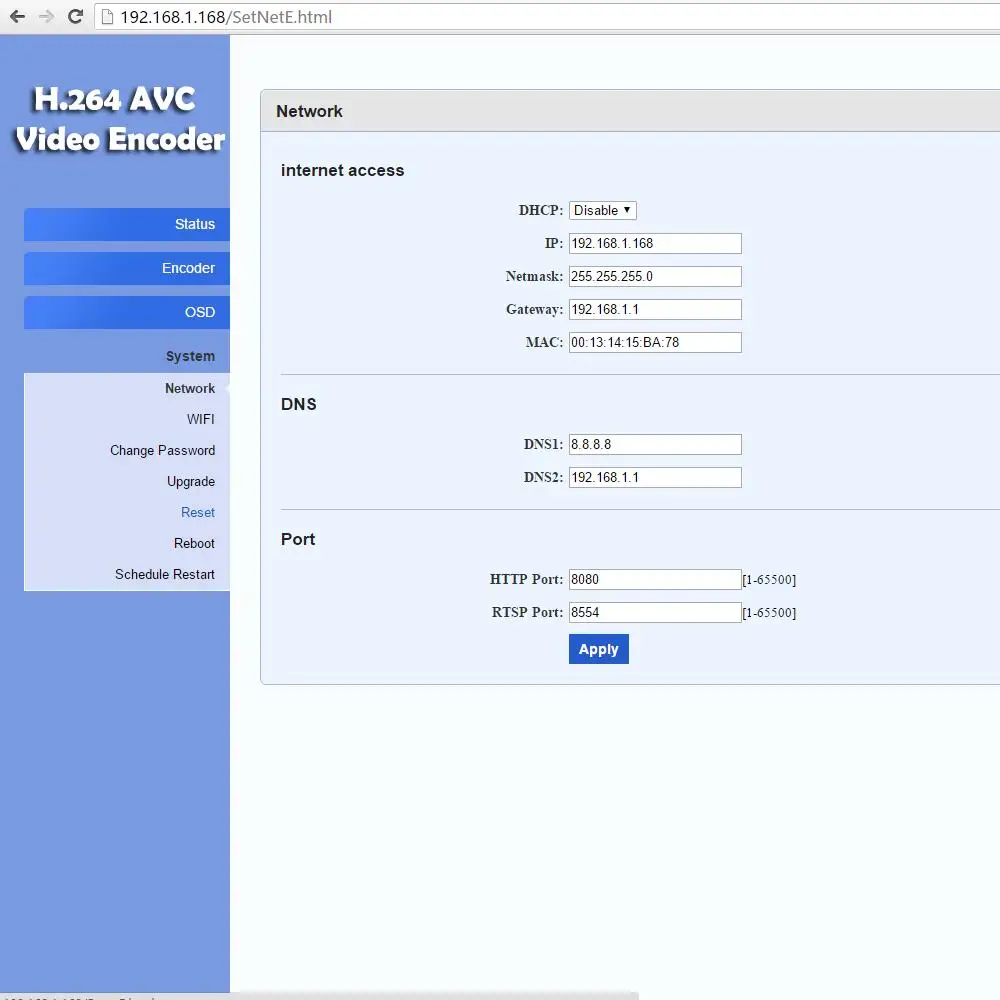Click the browser back arrow
Image resolution: width=1000 pixels, height=1000 pixels.
tap(17, 17)
